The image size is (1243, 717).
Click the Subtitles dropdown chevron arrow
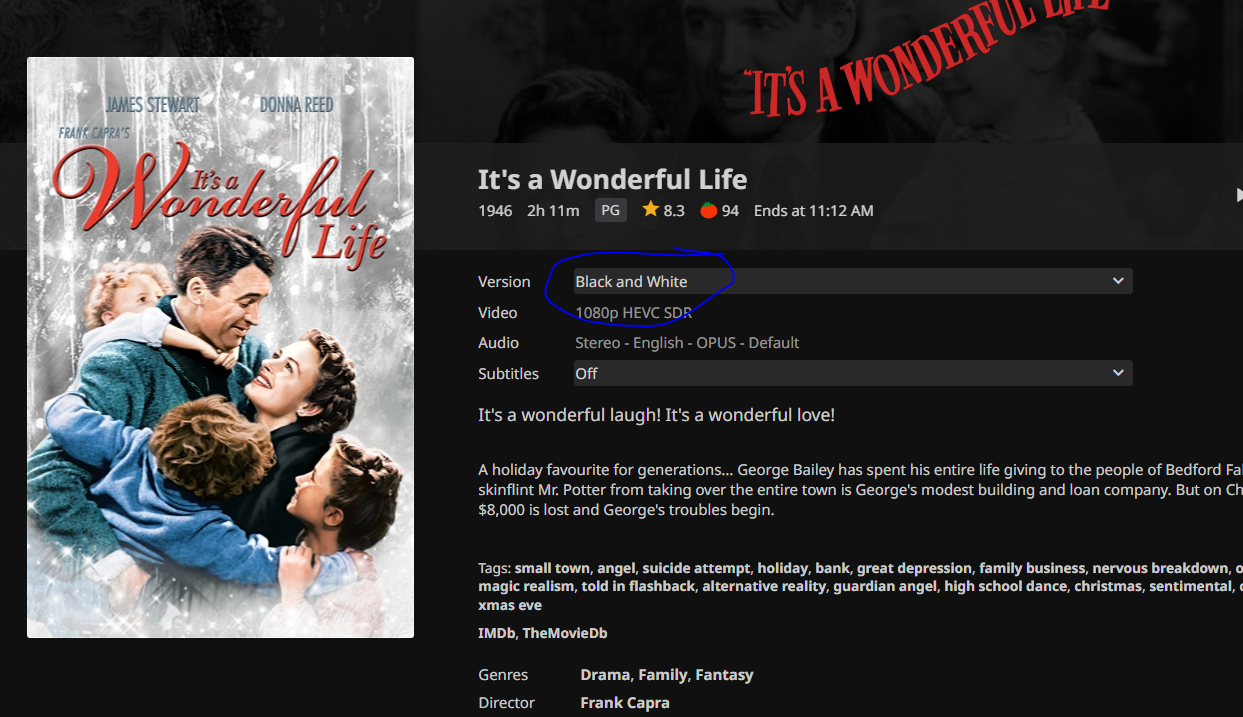point(1118,373)
